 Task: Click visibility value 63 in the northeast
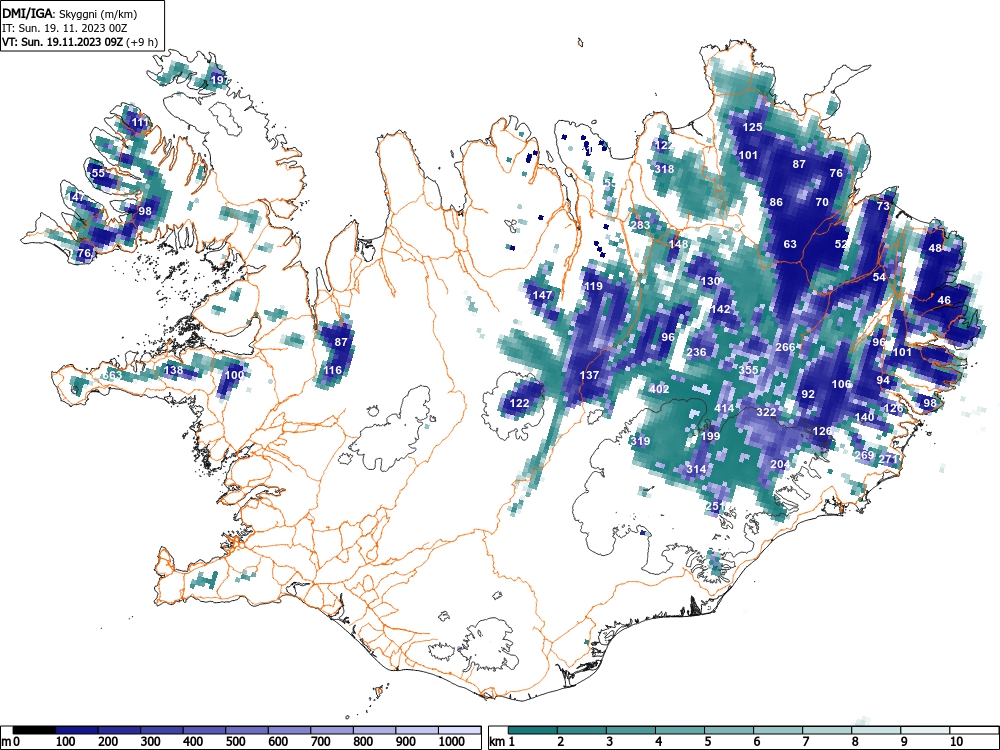tap(790, 244)
